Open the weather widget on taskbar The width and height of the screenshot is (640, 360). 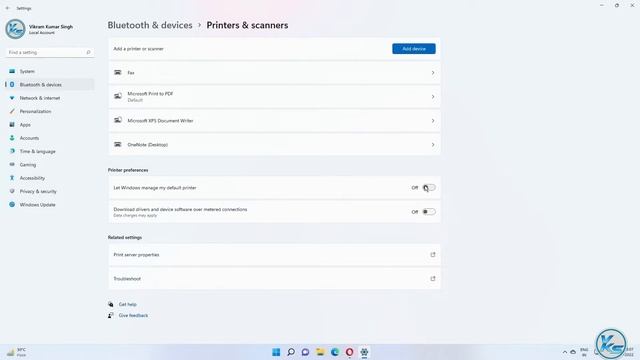coord(16,352)
